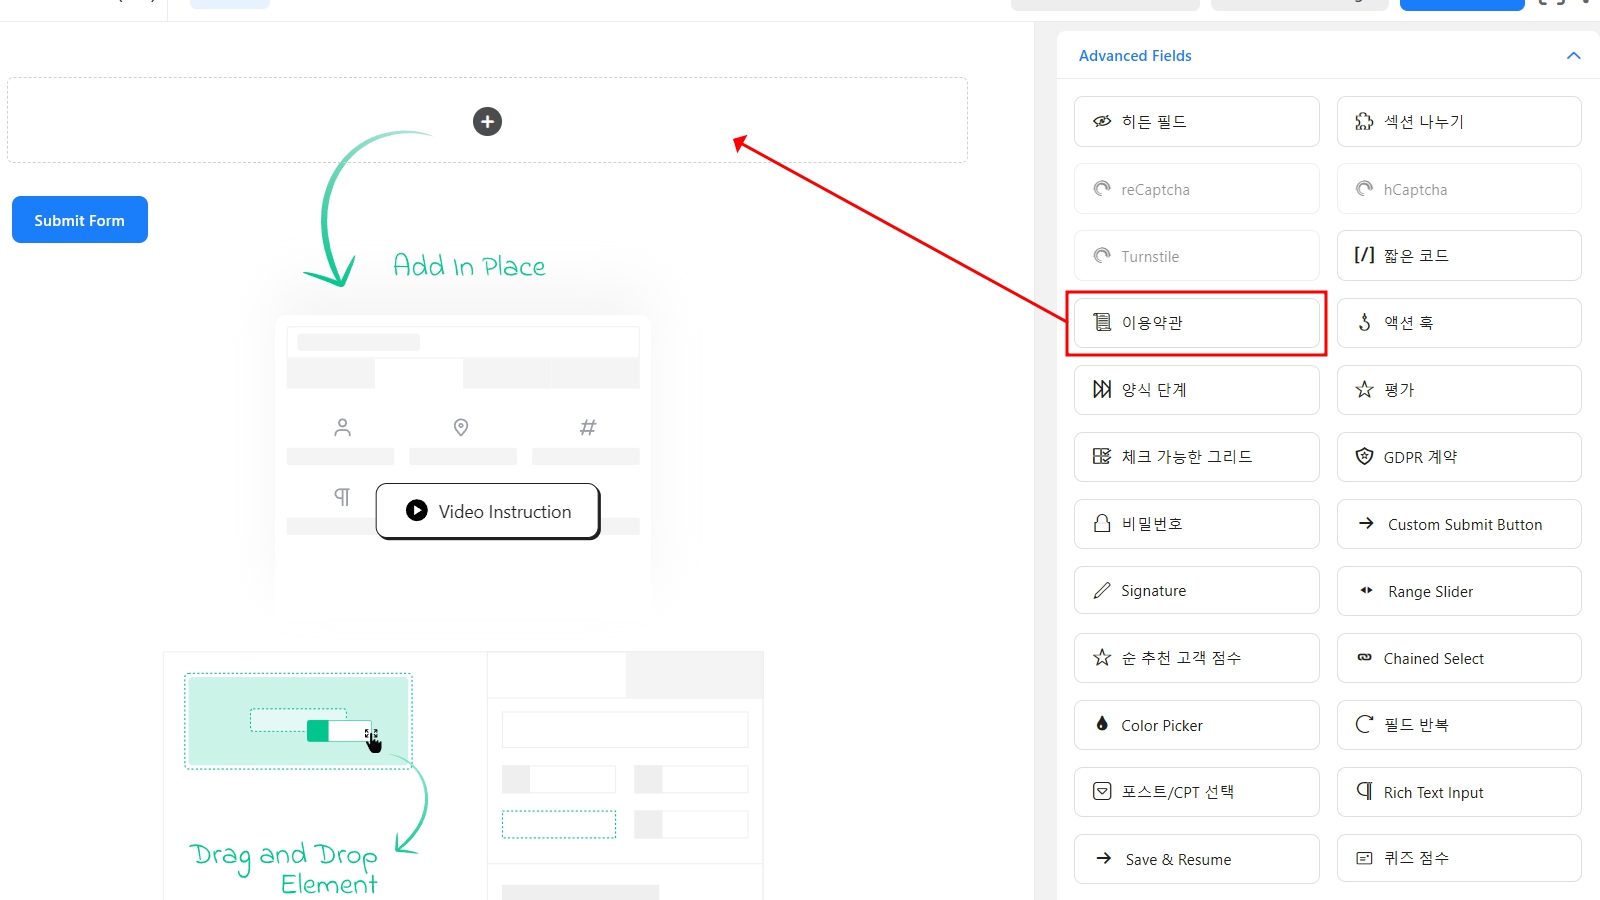The height and width of the screenshot is (900, 1600).
Task: Click the 비밀번호 label text
Action: [1152, 524]
